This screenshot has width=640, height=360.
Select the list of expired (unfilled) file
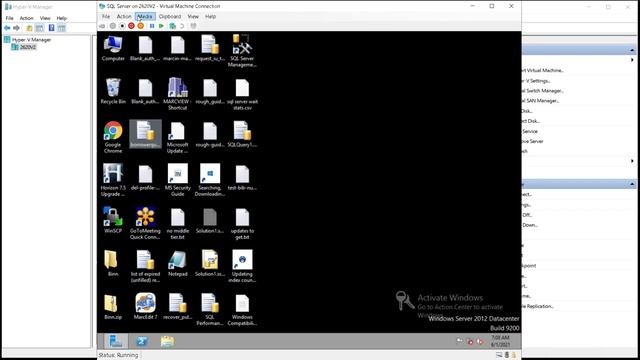[x=145, y=266]
